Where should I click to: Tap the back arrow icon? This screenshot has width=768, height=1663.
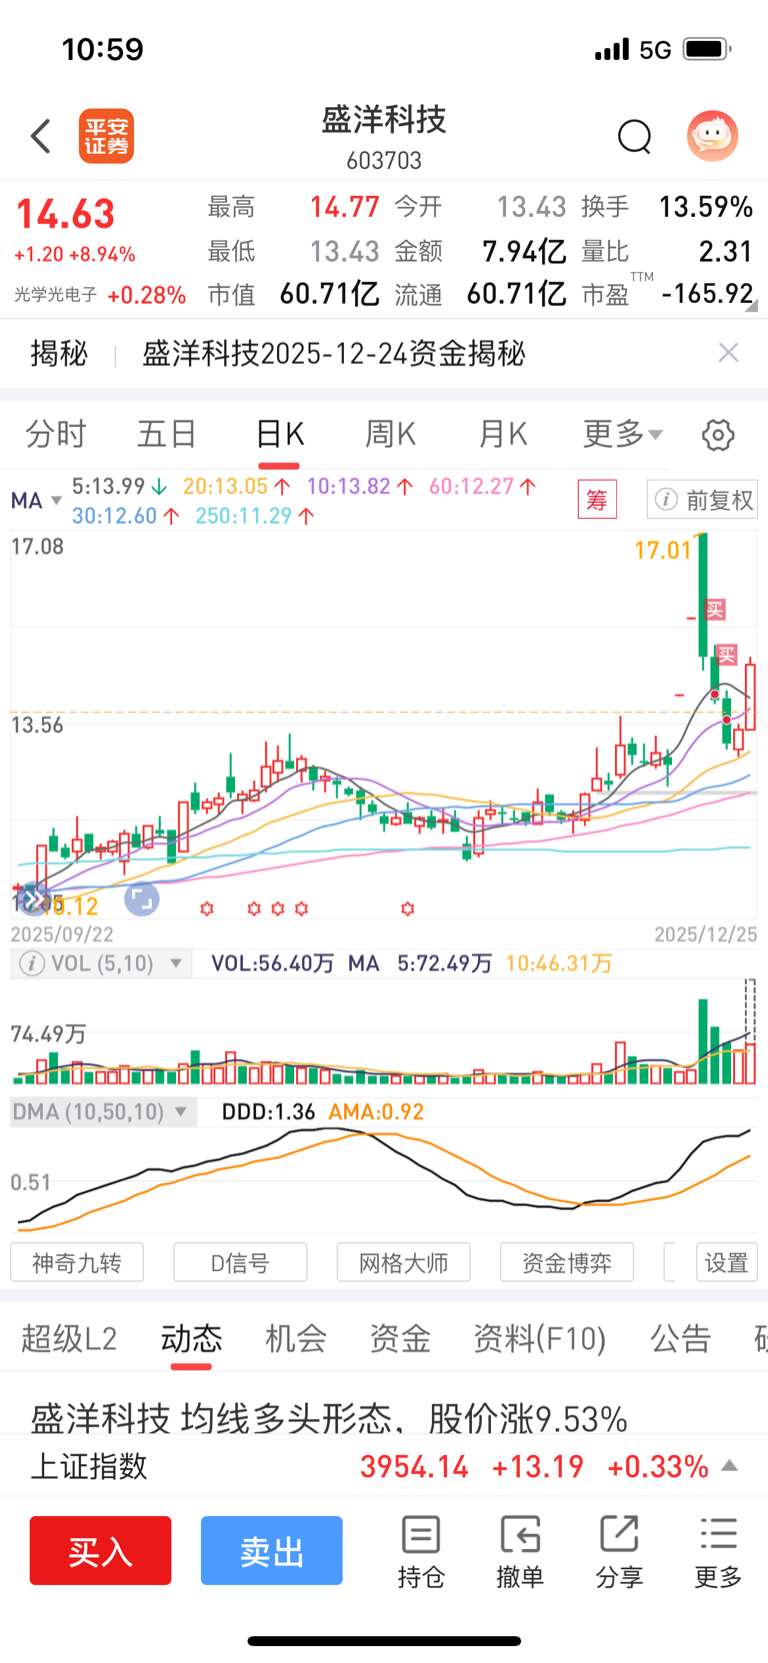[x=41, y=135]
